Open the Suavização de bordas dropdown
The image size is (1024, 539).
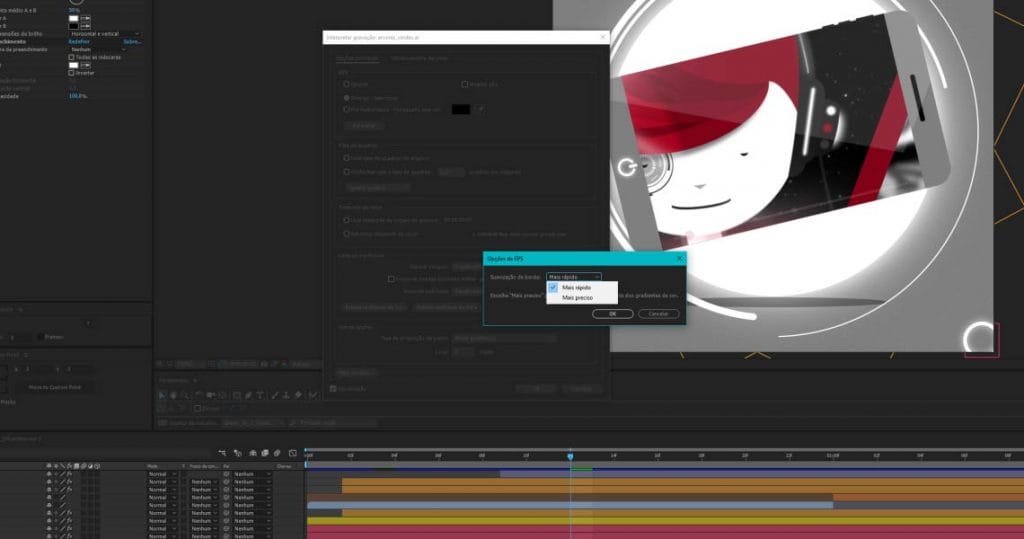574,276
